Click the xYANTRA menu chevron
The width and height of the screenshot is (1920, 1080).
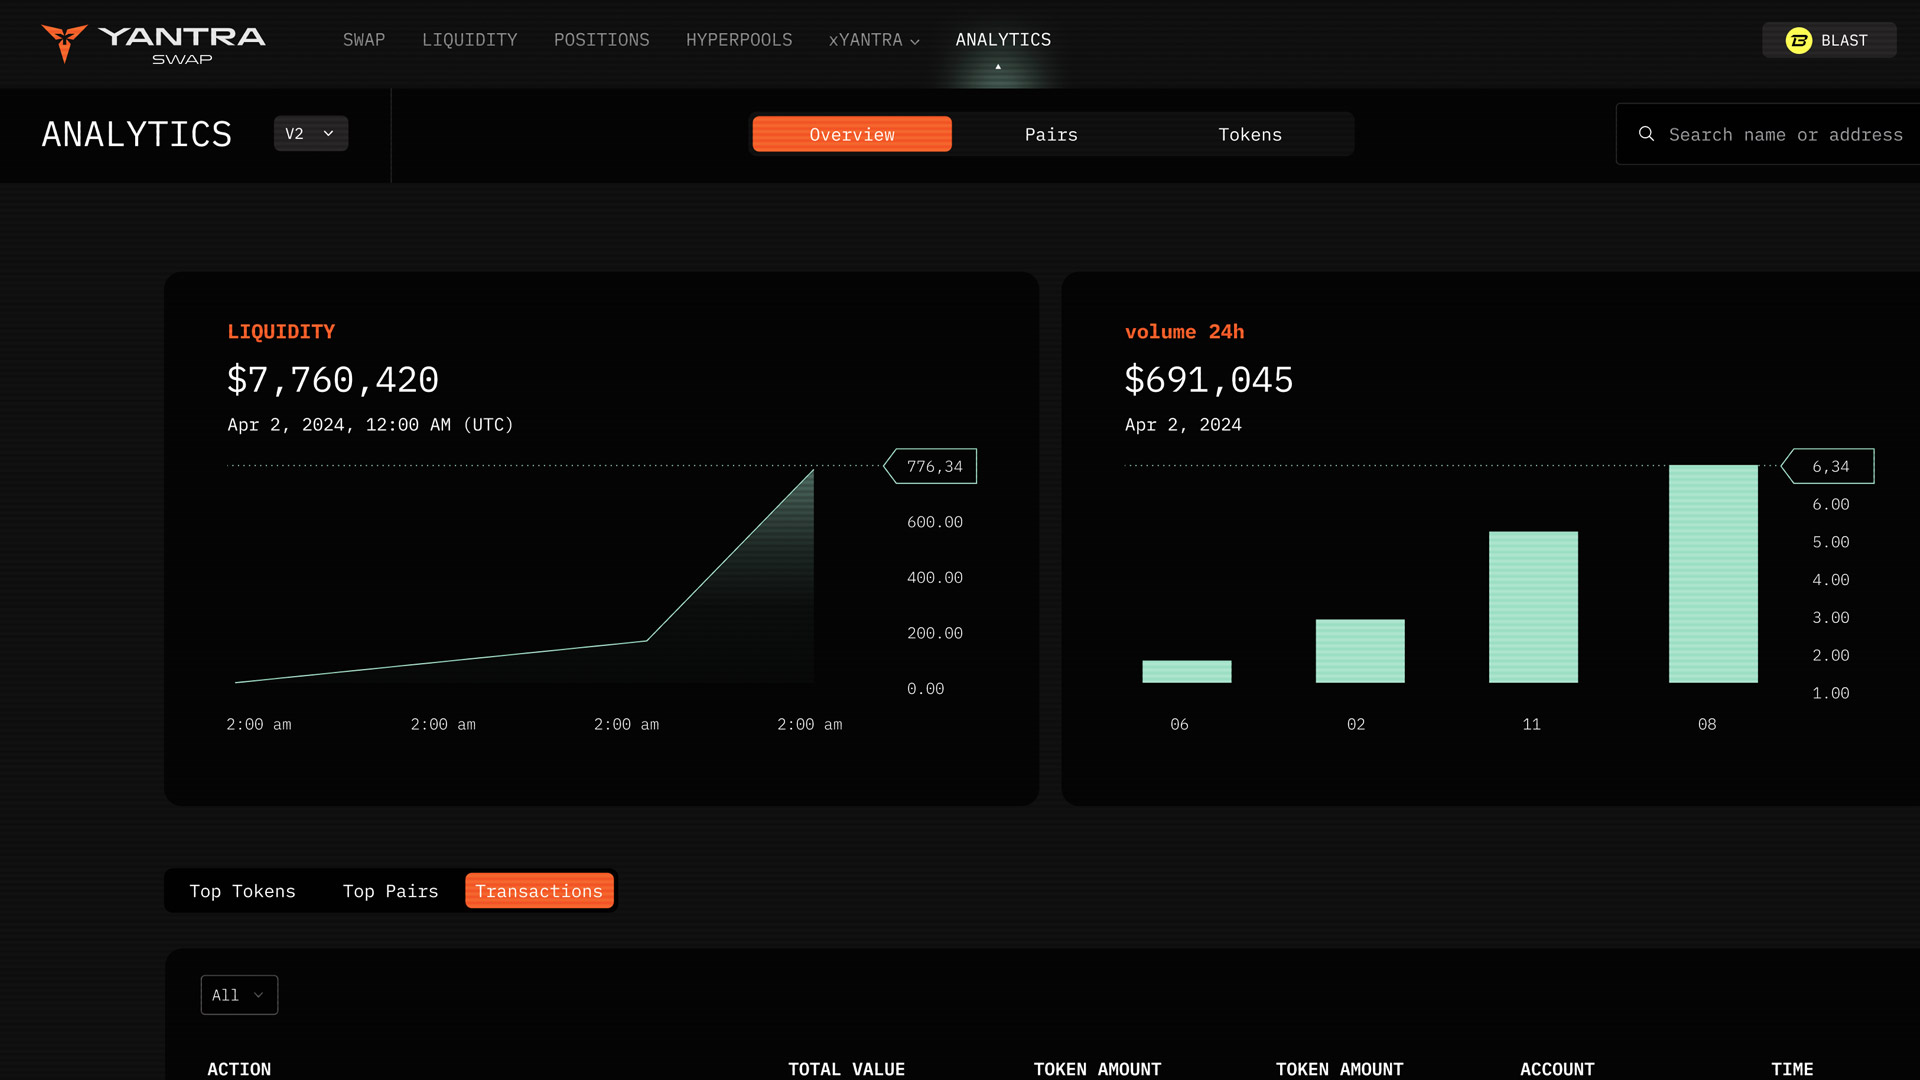tap(915, 42)
